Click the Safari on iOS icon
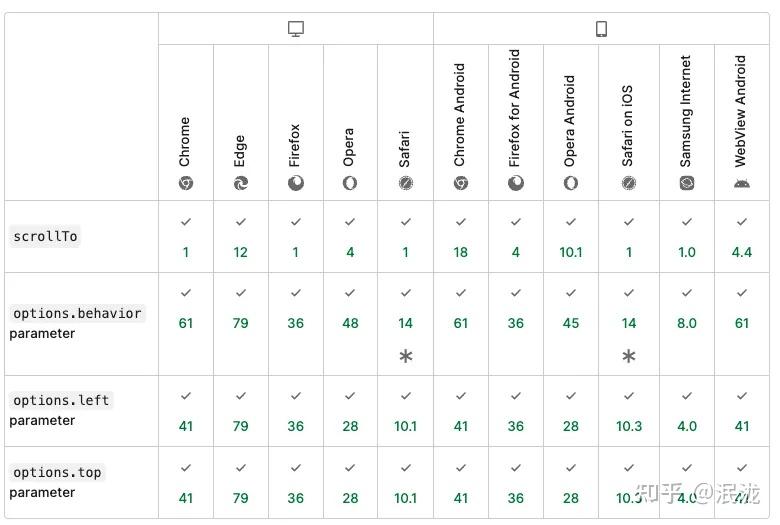The width and height of the screenshot is (780, 525). tap(628, 183)
